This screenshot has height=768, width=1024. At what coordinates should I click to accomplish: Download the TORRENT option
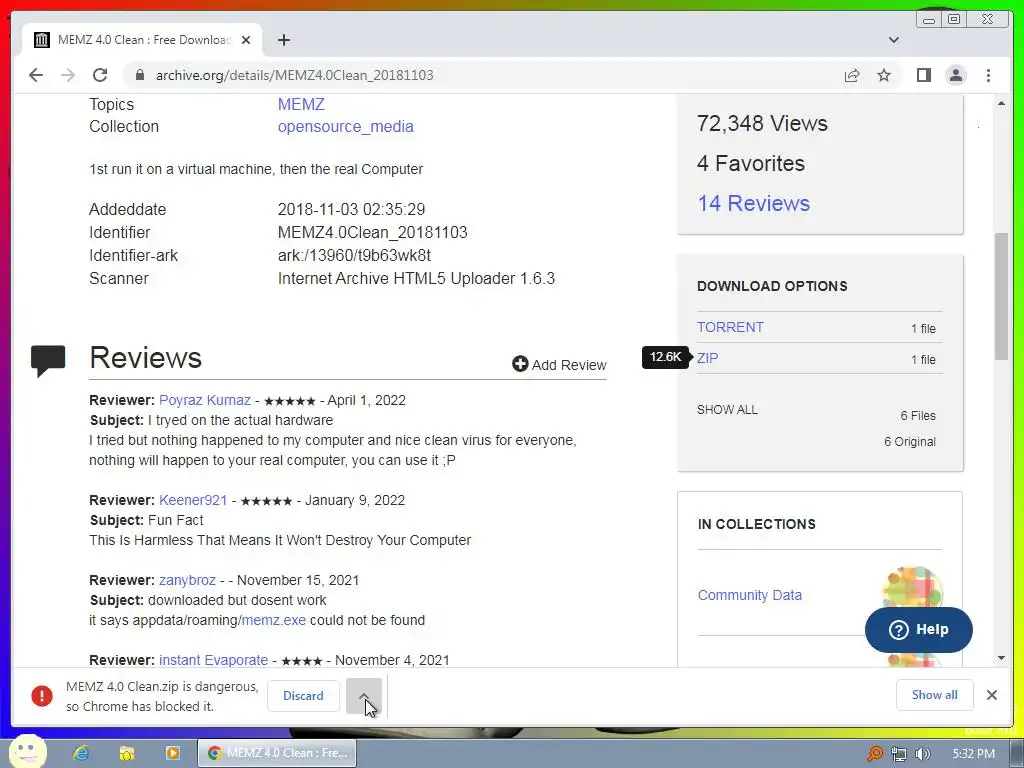coord(730,327)
